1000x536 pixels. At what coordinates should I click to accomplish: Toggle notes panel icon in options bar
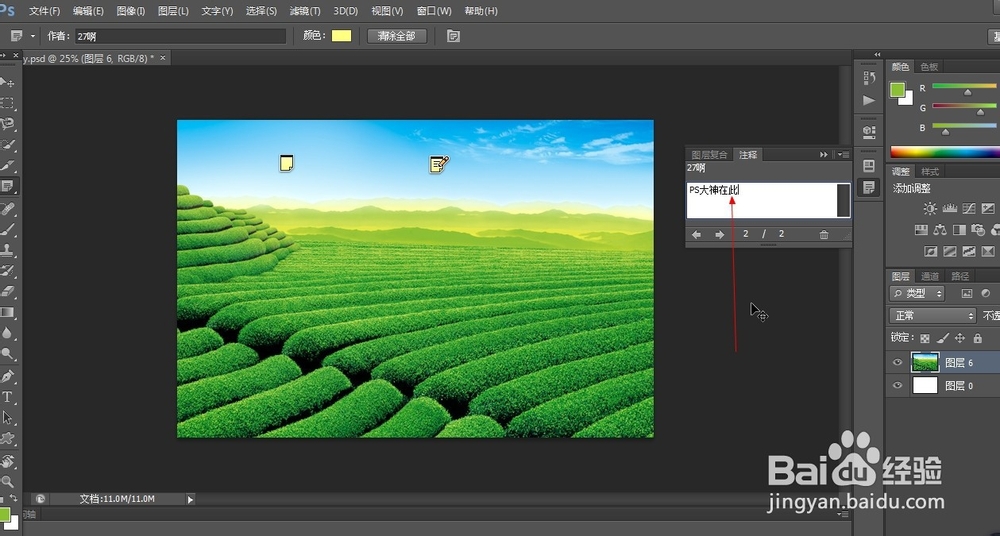click(453, 36)
